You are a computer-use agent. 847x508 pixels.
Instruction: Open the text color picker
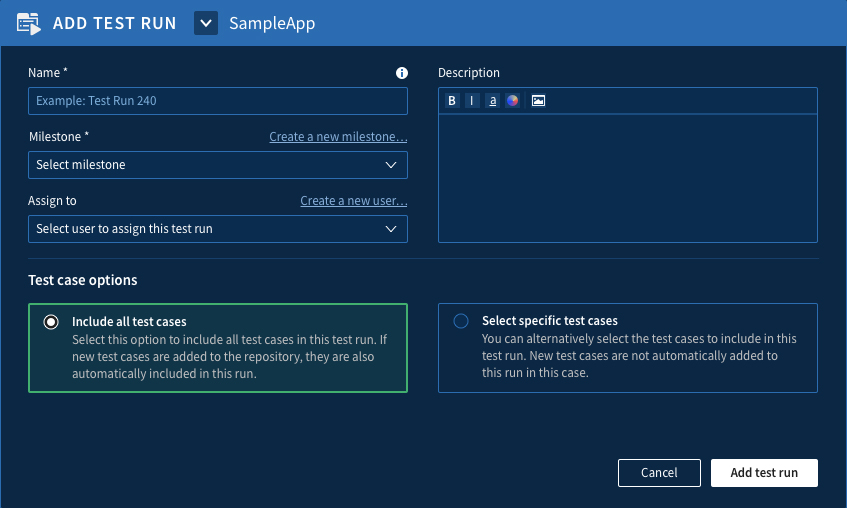pyautogui.click(x=512, y=101)
